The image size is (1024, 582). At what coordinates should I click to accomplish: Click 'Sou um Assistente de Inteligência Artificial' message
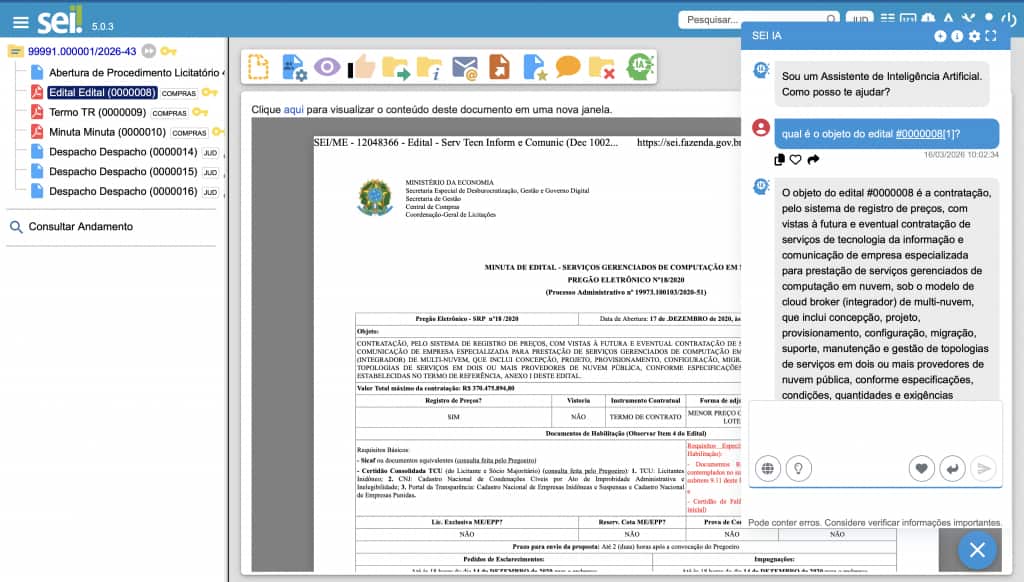882,84
